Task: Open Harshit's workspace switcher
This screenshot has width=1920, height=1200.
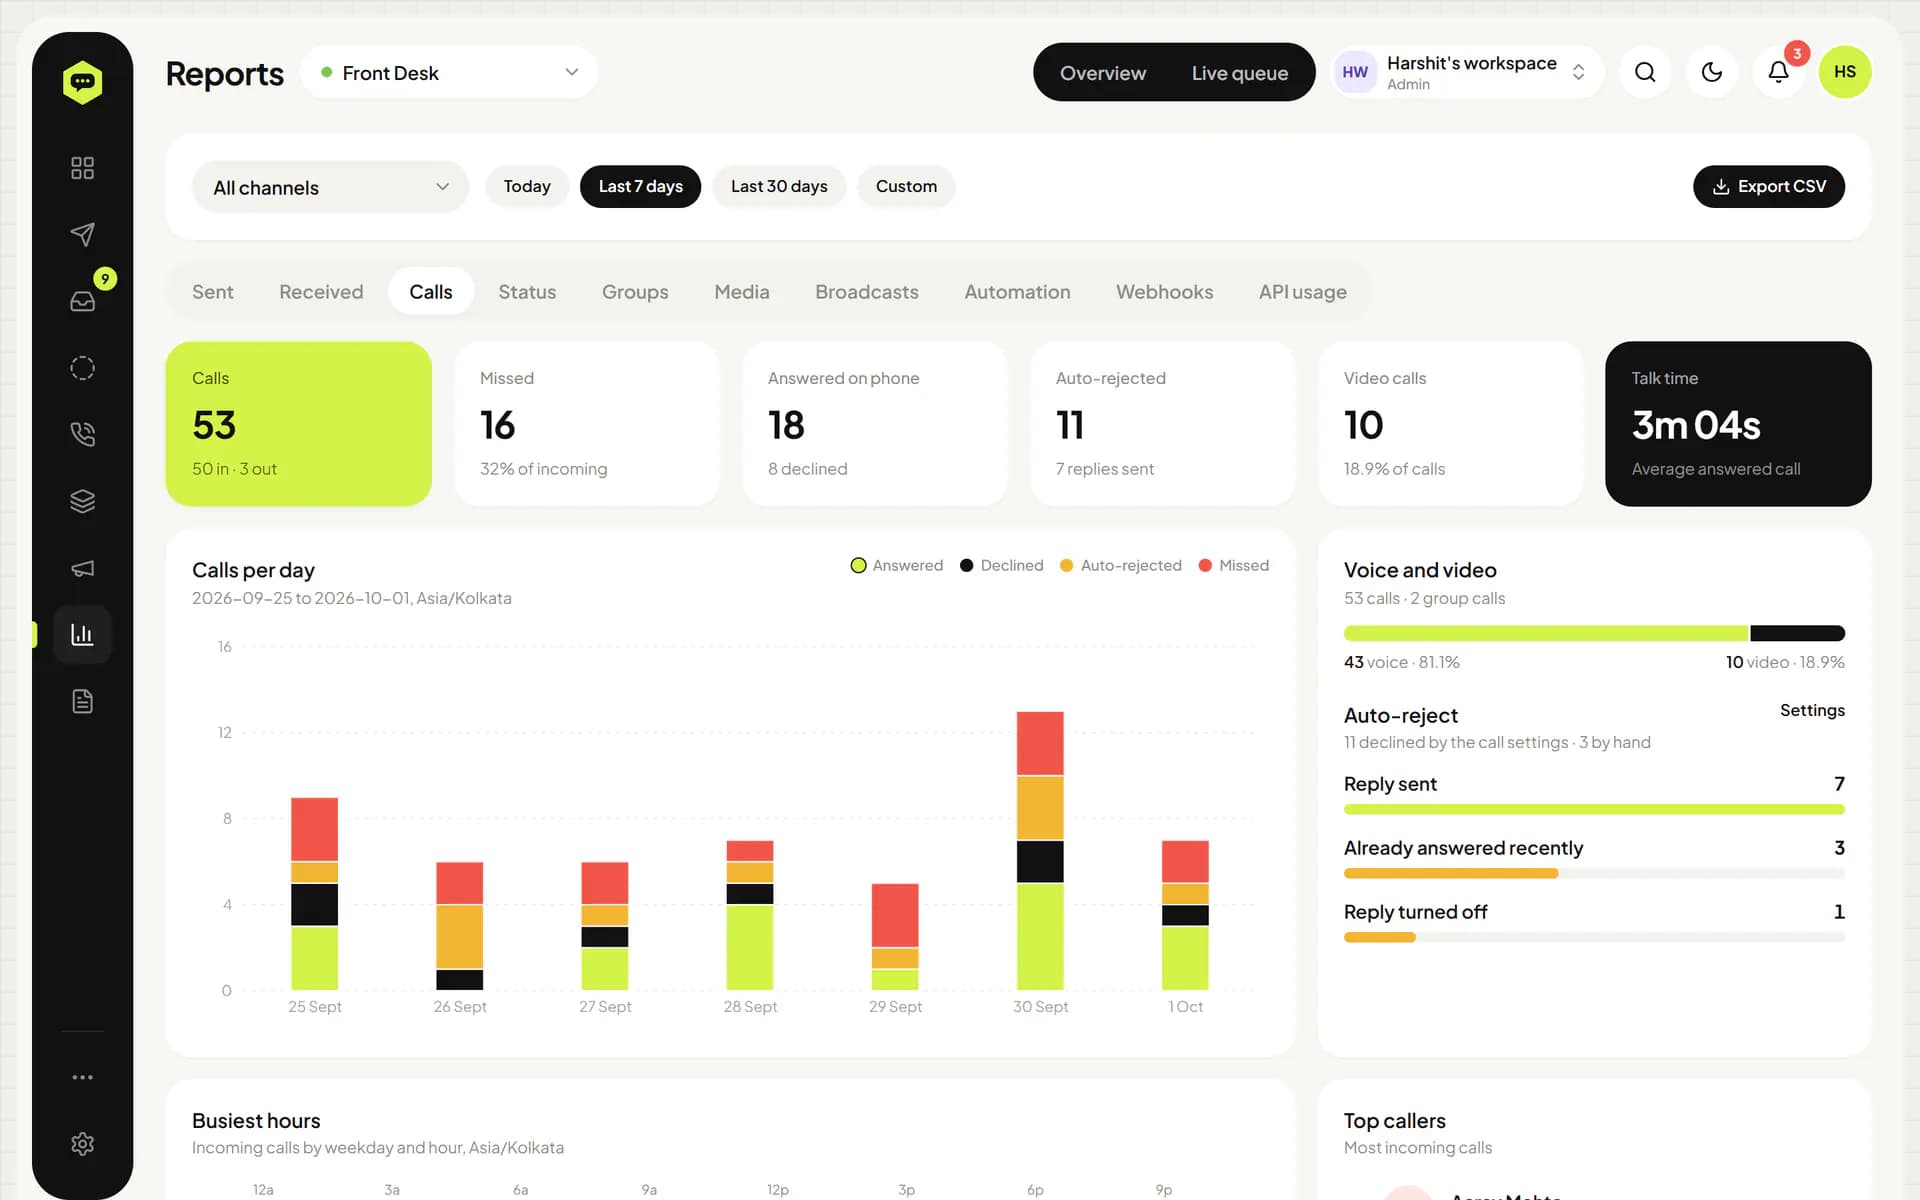Action: tap(1468, 72)
